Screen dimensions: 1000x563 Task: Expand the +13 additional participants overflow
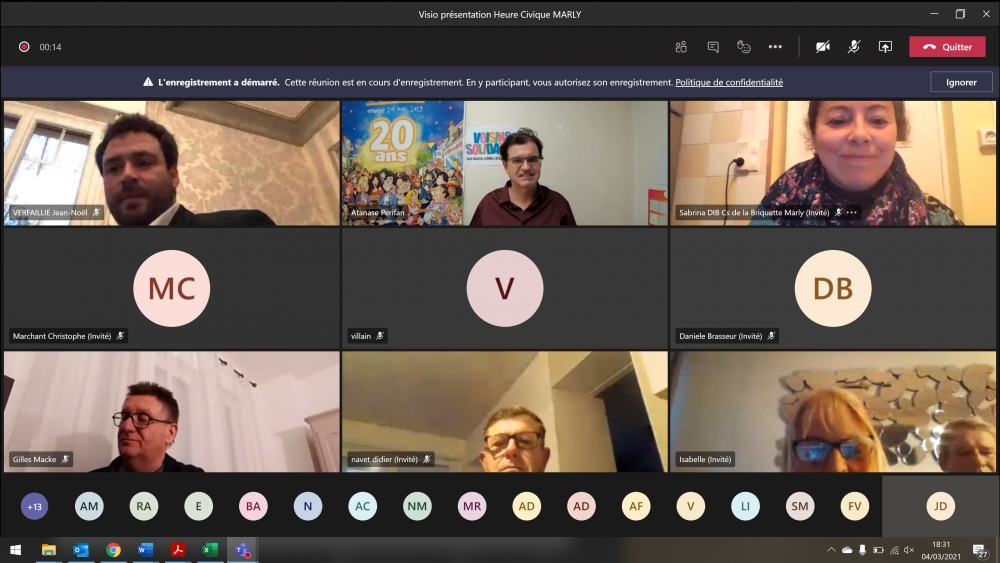(35, 507)
